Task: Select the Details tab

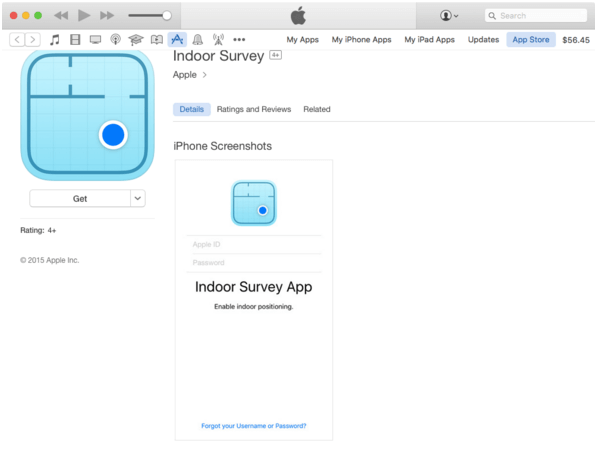Action: 192,109
